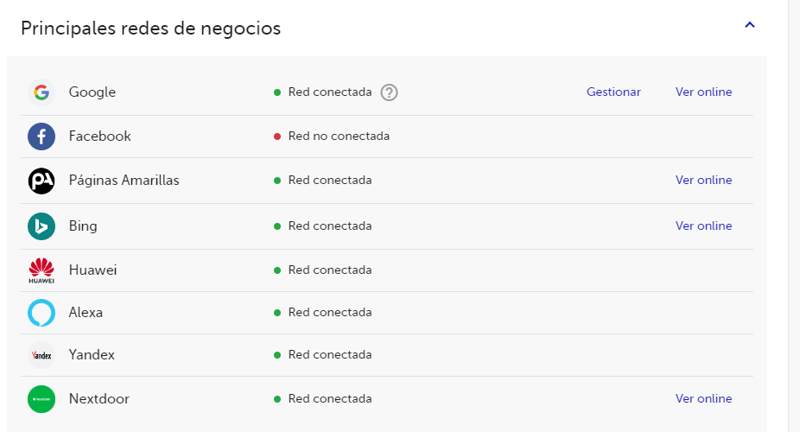Click the Yandex logo icon

pyautogui.click(x=41, y=355)
